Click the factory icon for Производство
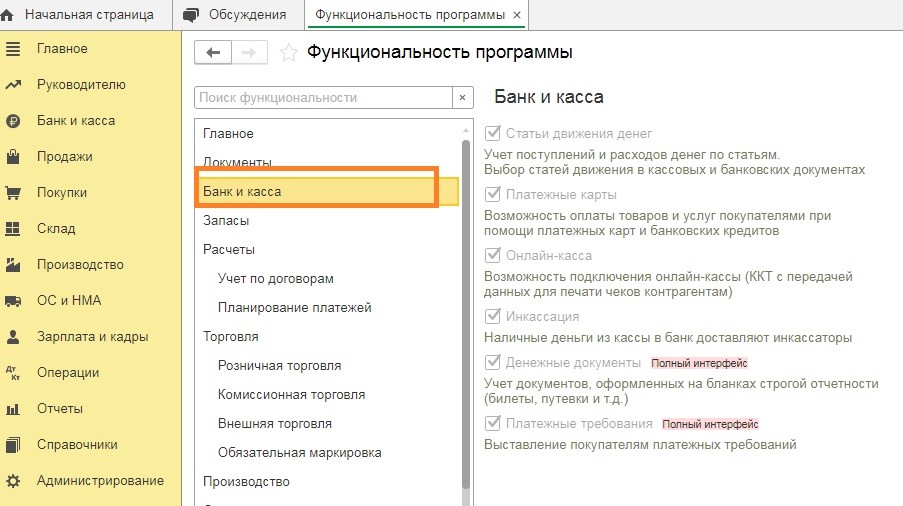Screen dimensions: 903x506 click(x=13, y=265)
